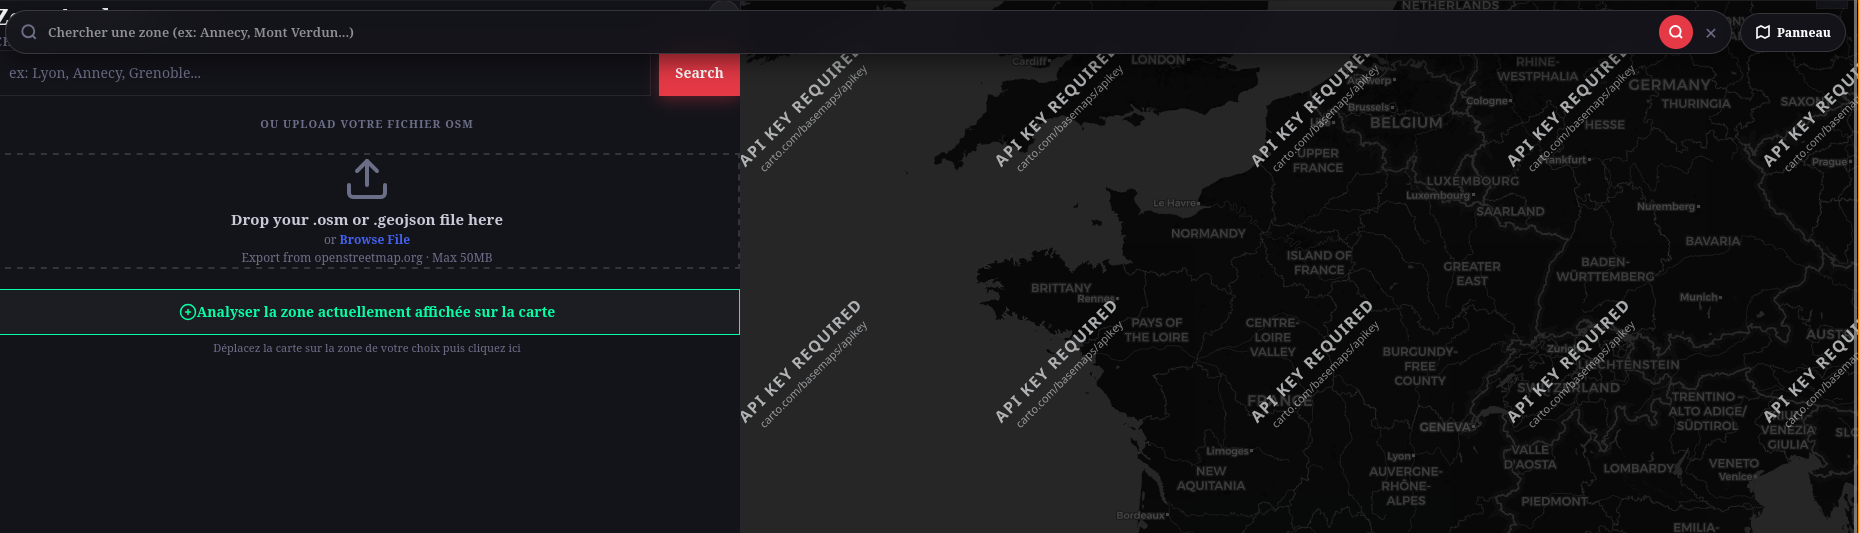1859x533 pixels.
Task: Click the 'Déplacez la carte sur la zone' hint
Action: point(367,348)
